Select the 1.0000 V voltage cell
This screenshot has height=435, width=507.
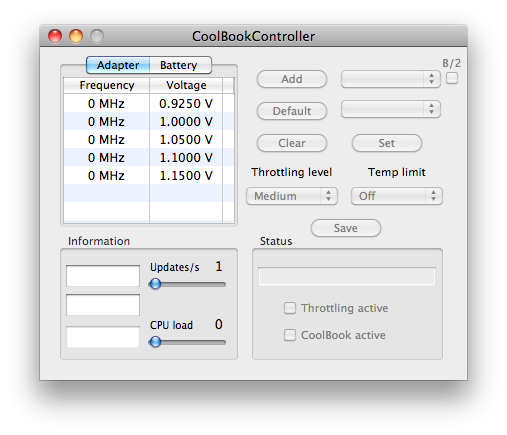point(186,122)
